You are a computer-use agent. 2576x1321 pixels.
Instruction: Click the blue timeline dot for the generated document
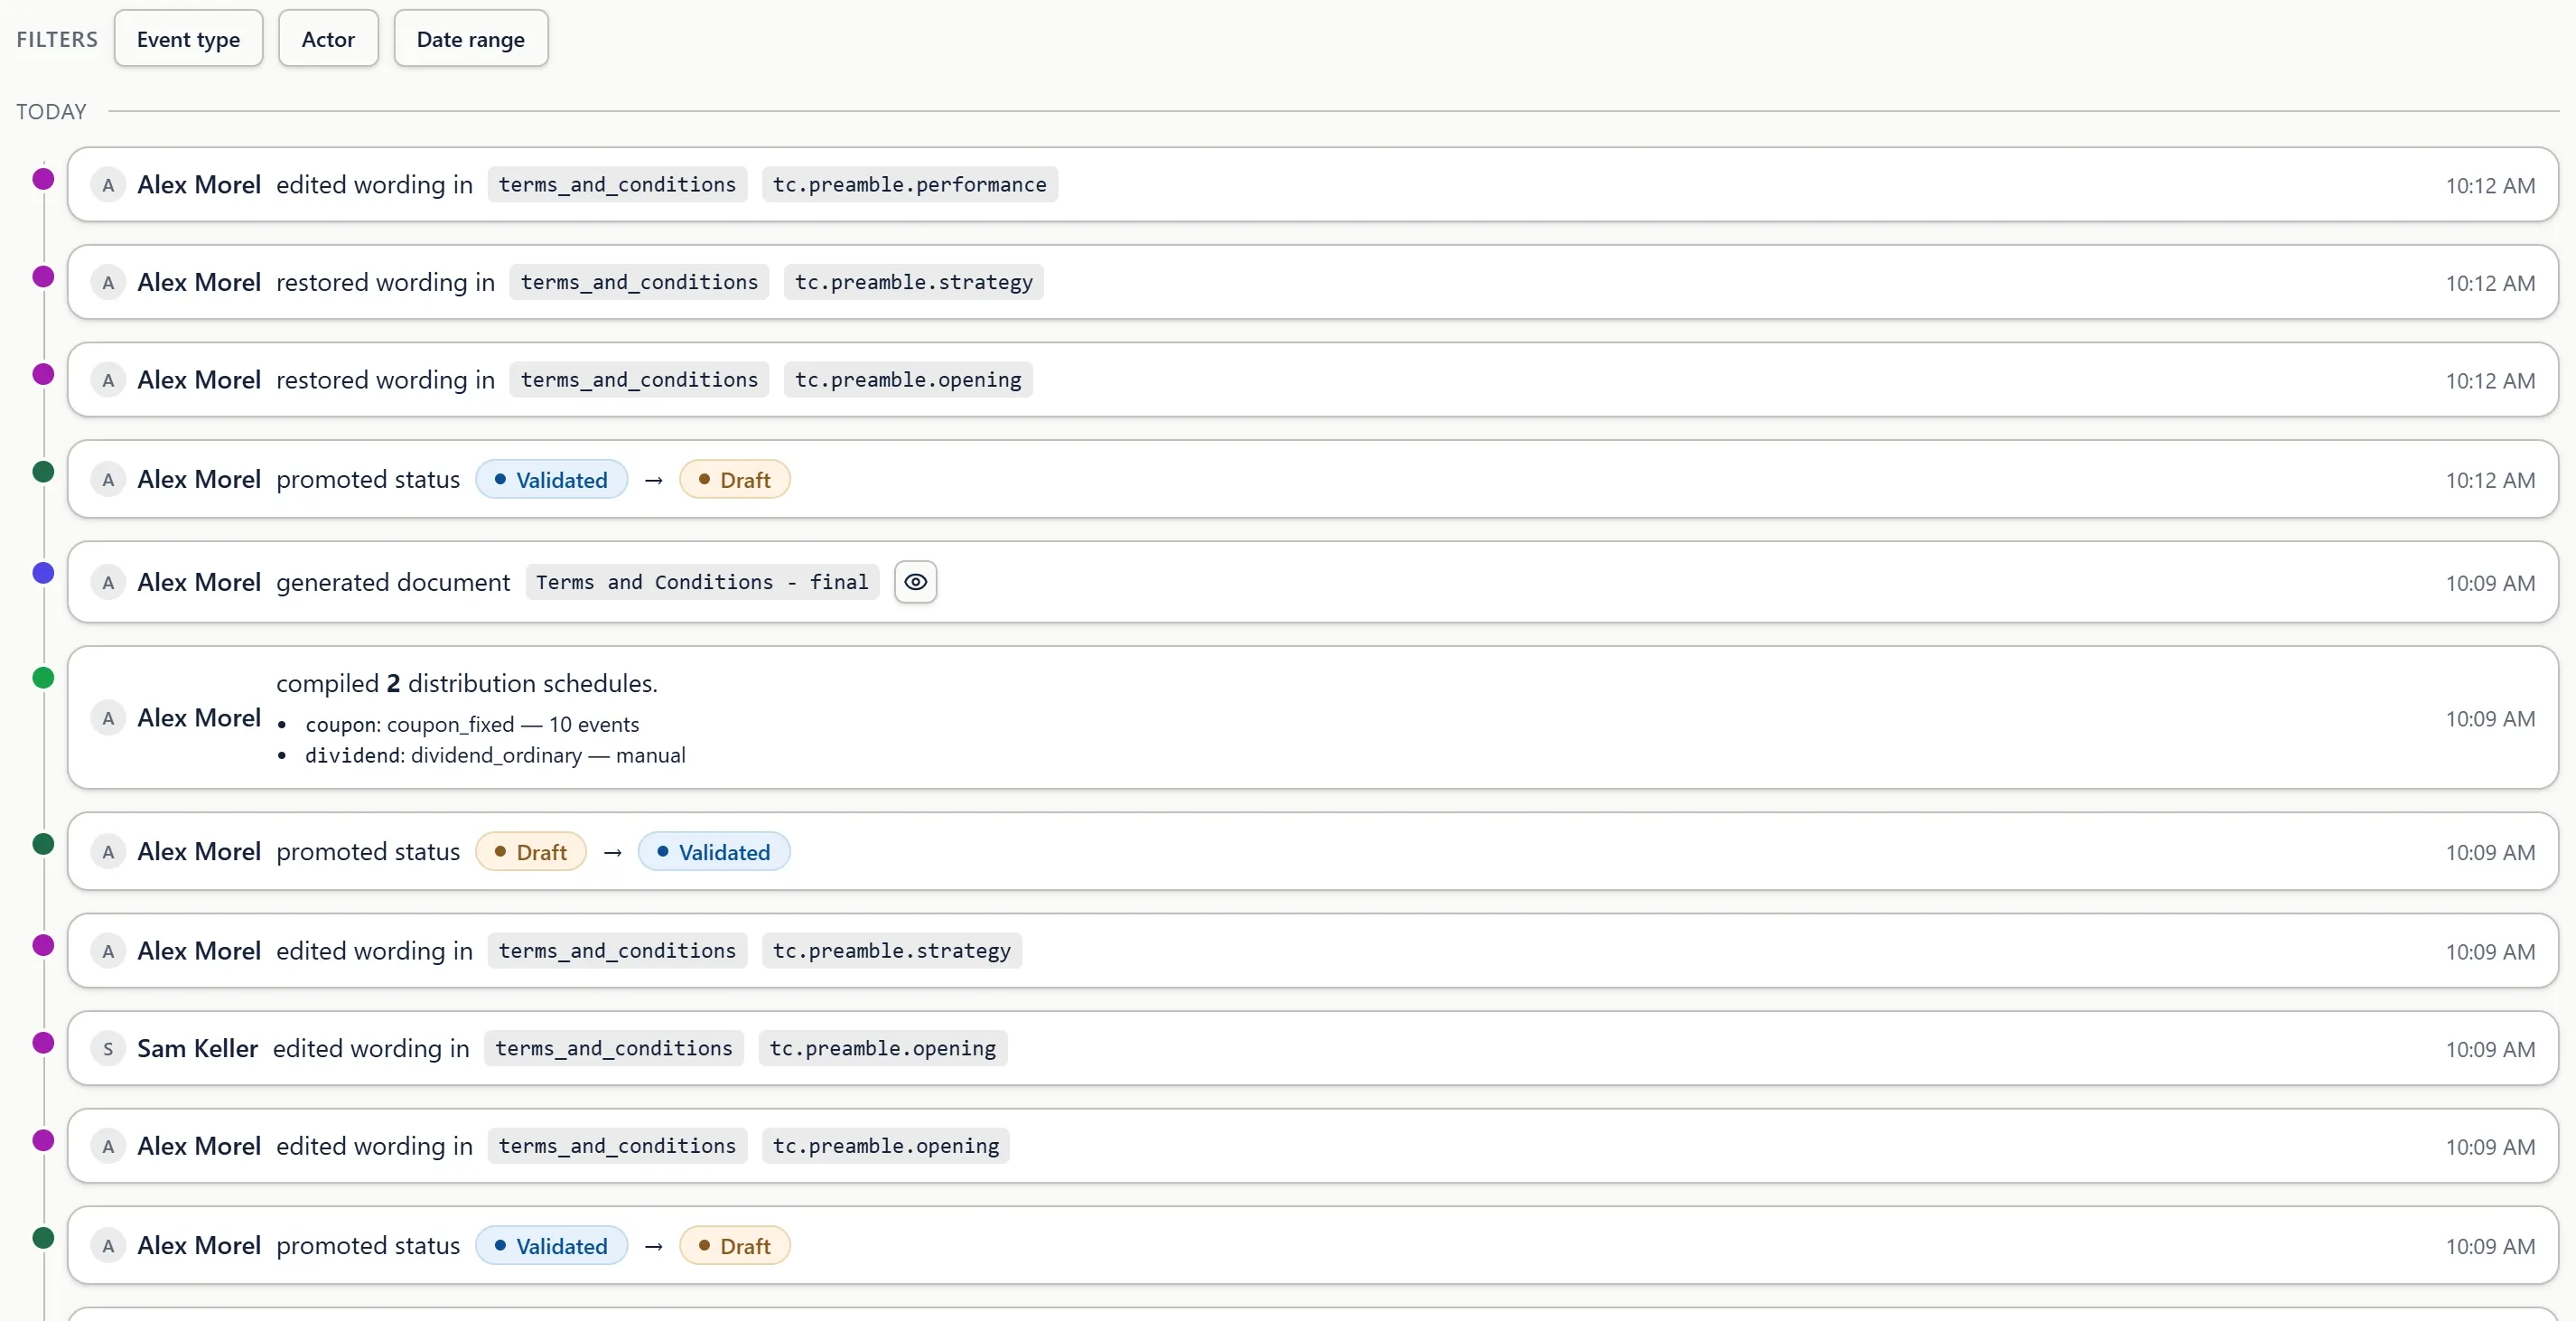43,573
